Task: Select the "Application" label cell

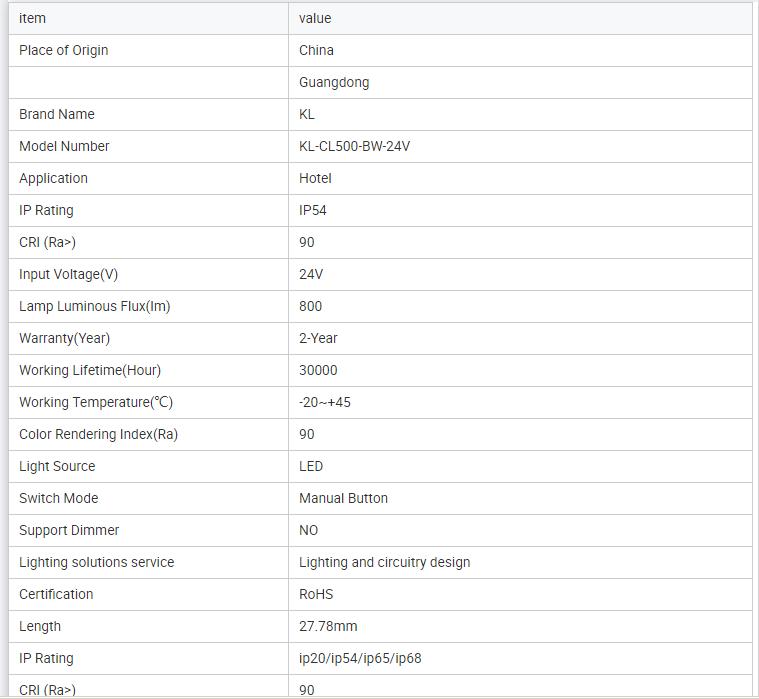Action: coord(54,178)
